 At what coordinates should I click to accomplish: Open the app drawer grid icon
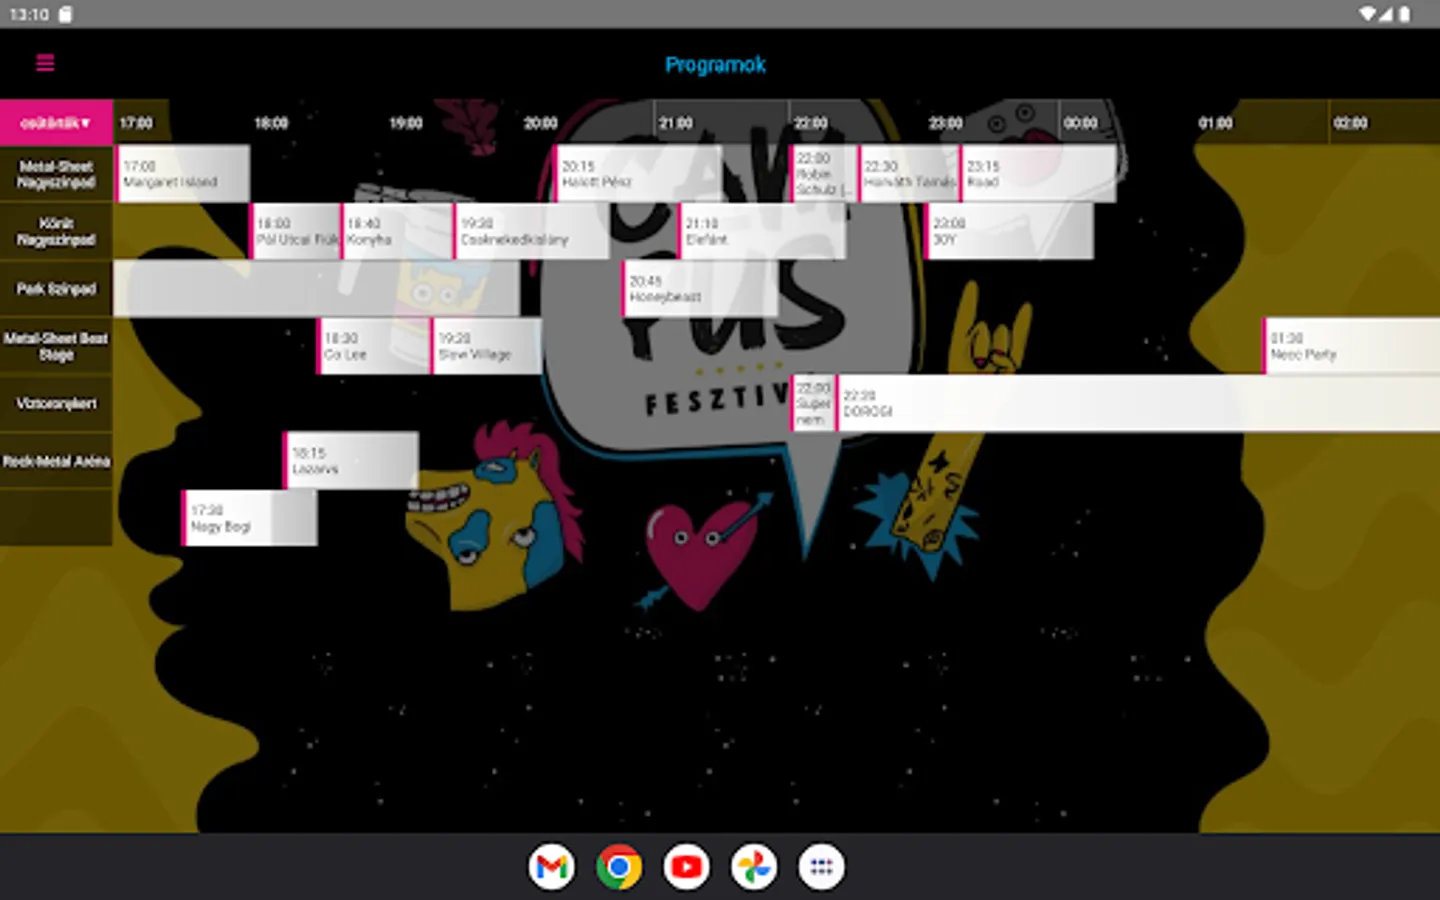point(821,867)
